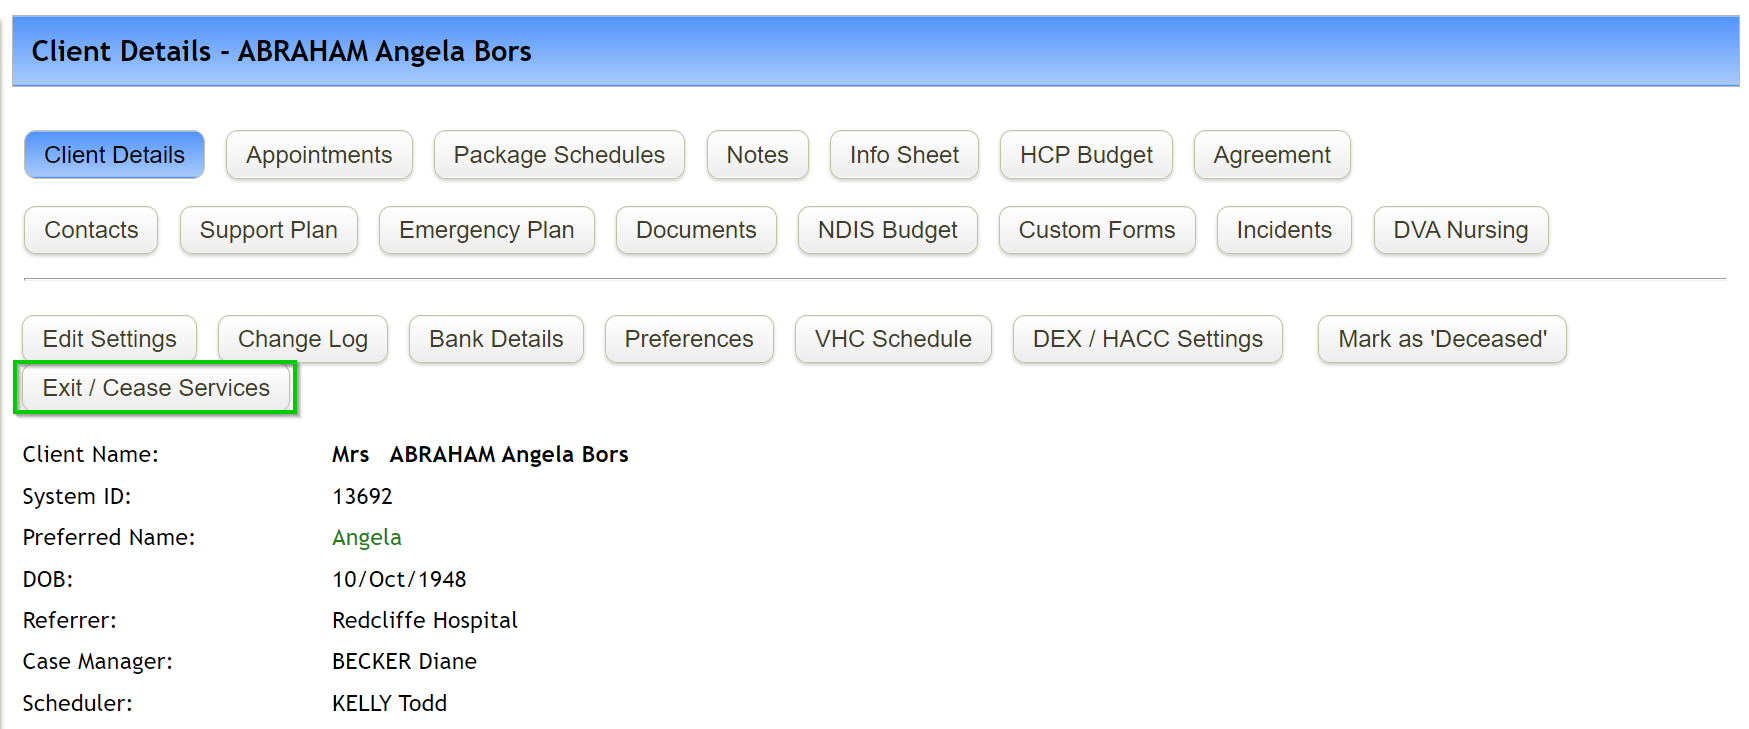This screenshot has width=1749, height=729.
Task: Go to the Contacts tab
Action: click(x=91, y=230)
